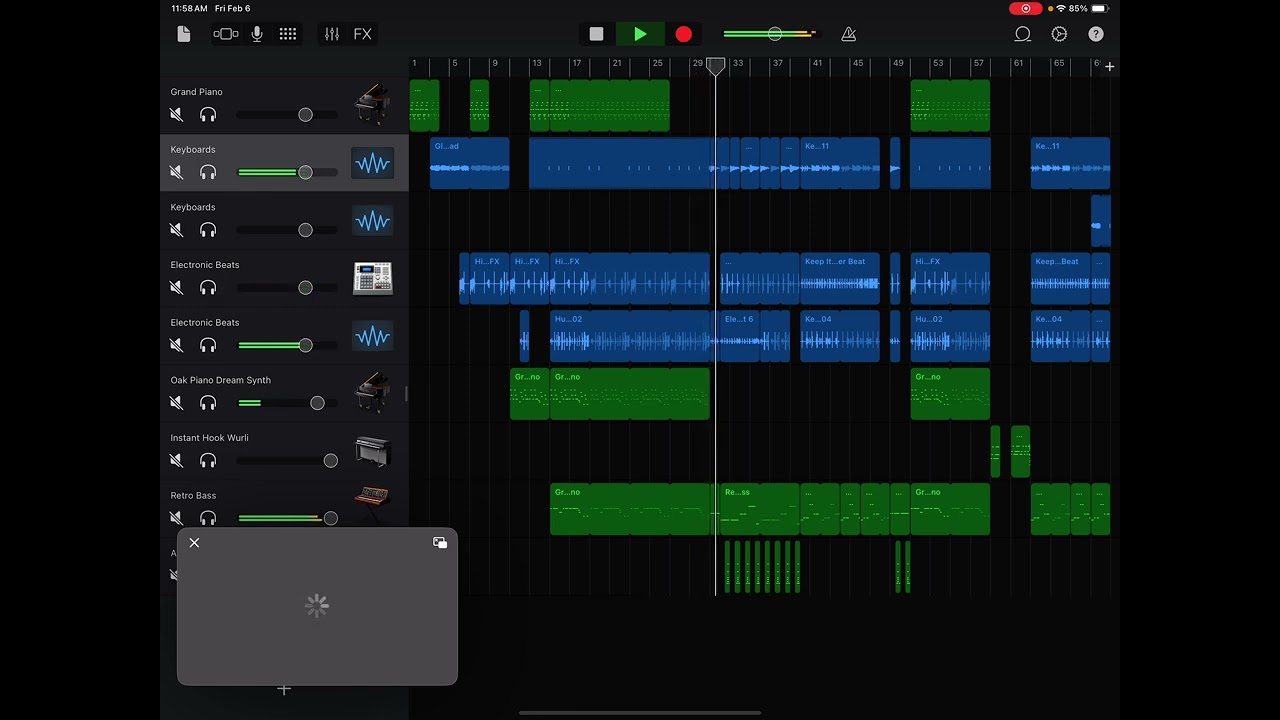Select the Grand Piano instrument icon

pos(372,105)
